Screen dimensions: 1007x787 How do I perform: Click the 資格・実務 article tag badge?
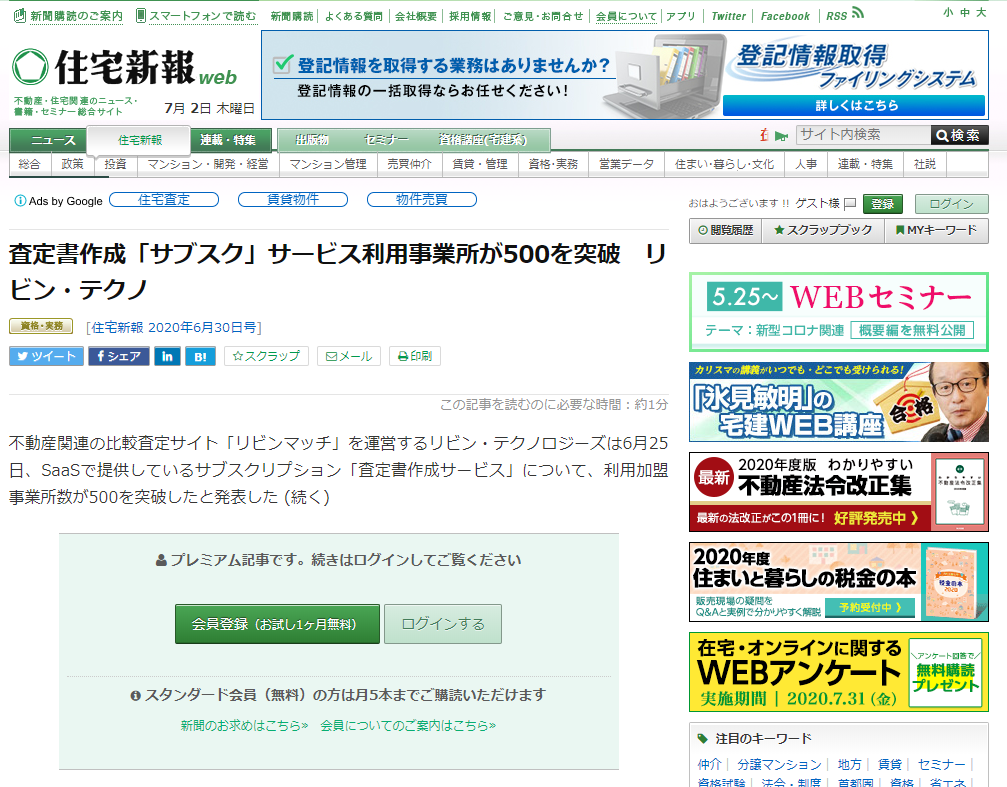41,326
